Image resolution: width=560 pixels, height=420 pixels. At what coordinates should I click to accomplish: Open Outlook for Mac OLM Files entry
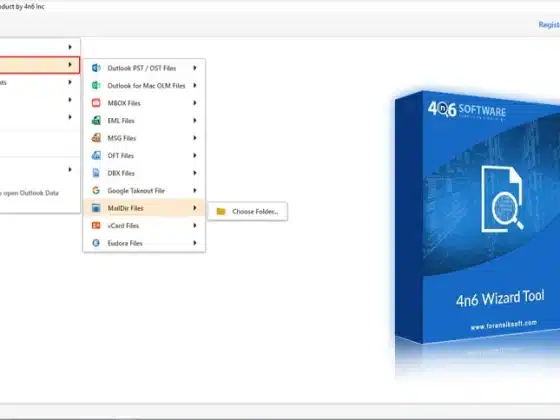(144, 85)
